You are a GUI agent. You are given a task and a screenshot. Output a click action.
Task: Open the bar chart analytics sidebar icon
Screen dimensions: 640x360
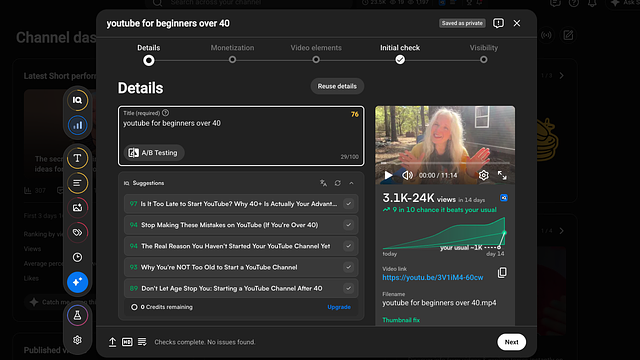click(x=77, y=125)
